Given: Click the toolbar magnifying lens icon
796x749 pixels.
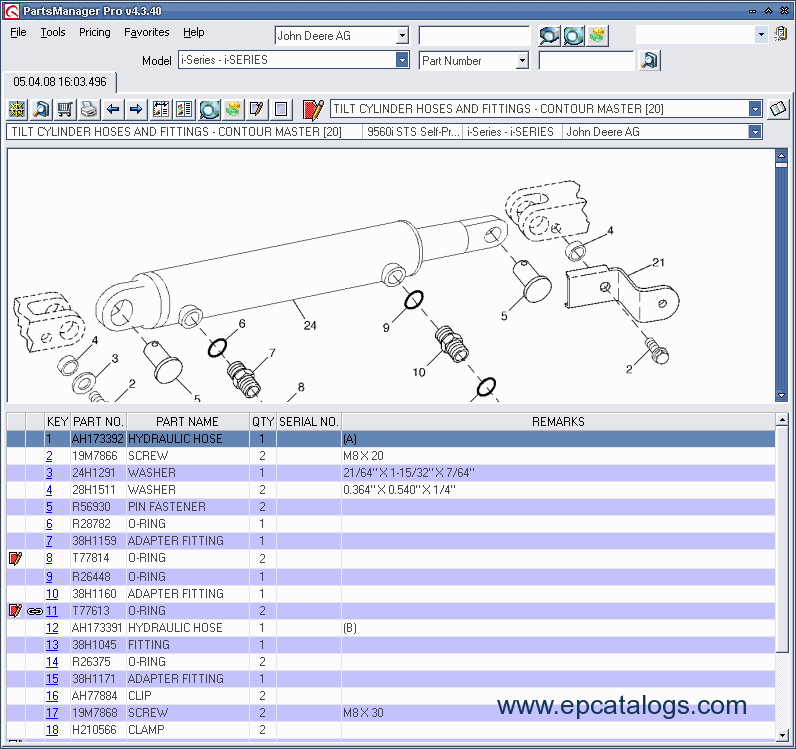Looking at the screenshot, I should pos(209,109).
